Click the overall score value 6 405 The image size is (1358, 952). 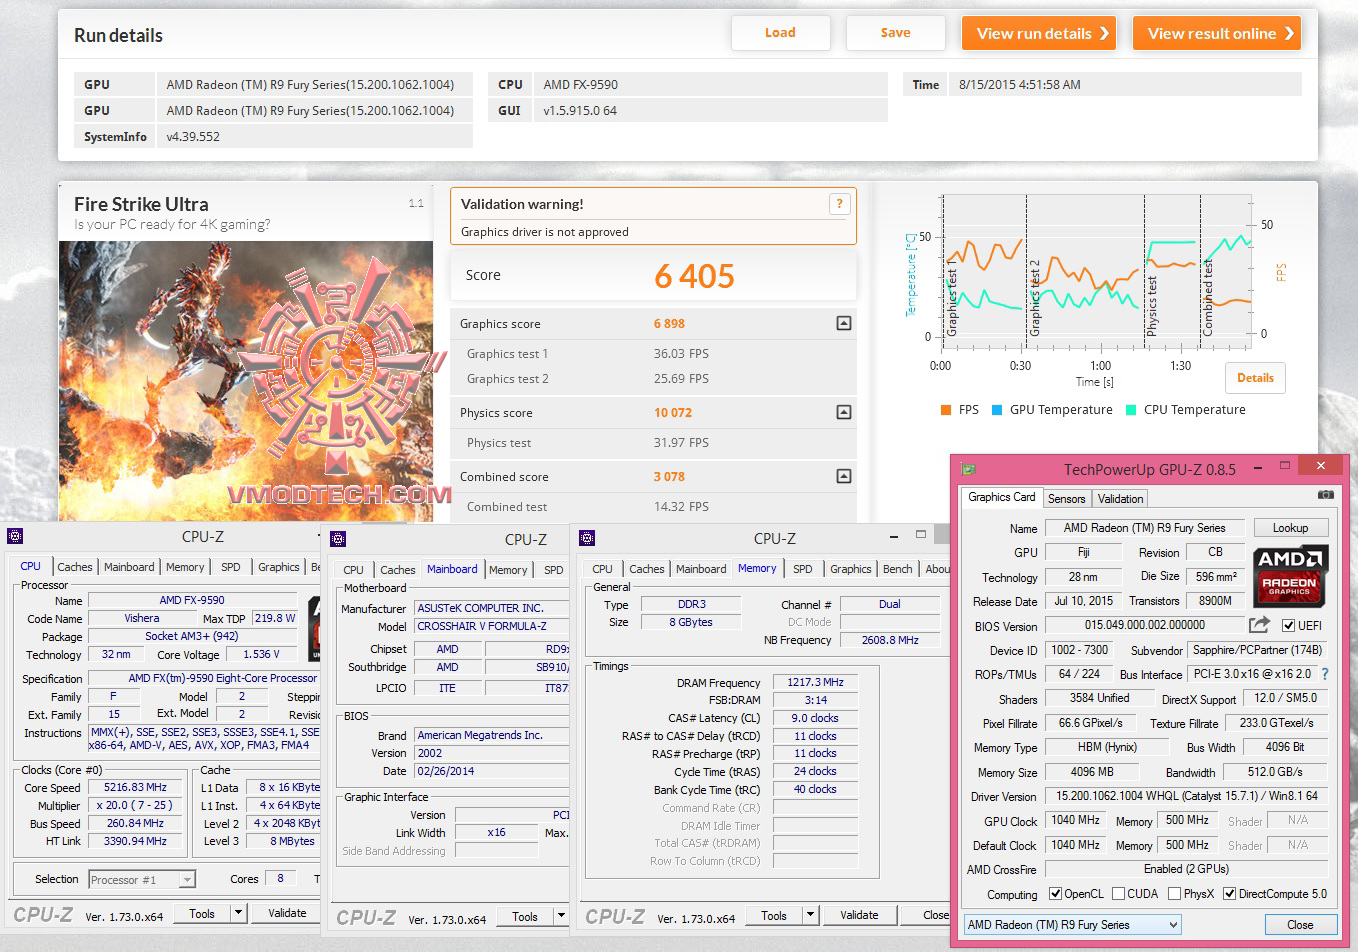coord(694,276)
